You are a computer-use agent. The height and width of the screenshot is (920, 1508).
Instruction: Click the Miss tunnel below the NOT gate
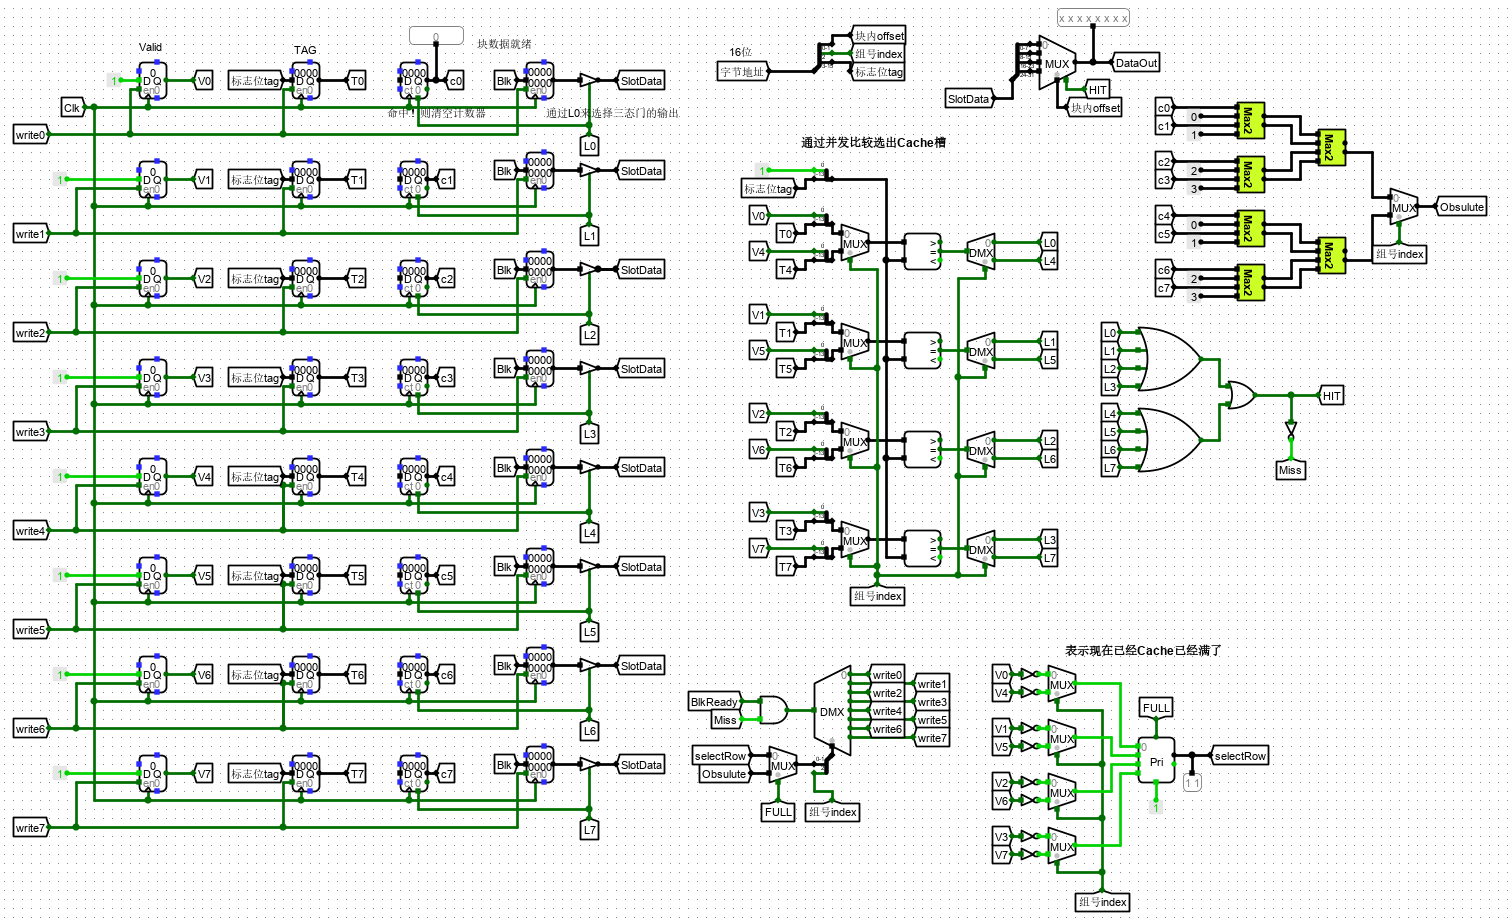1291,470
